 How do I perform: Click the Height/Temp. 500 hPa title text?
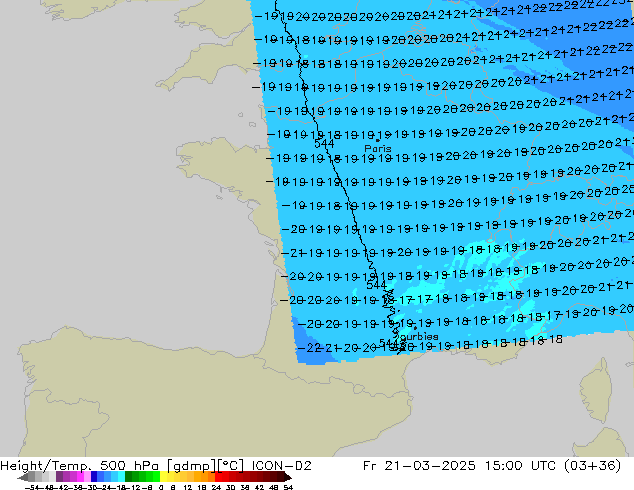81,466
